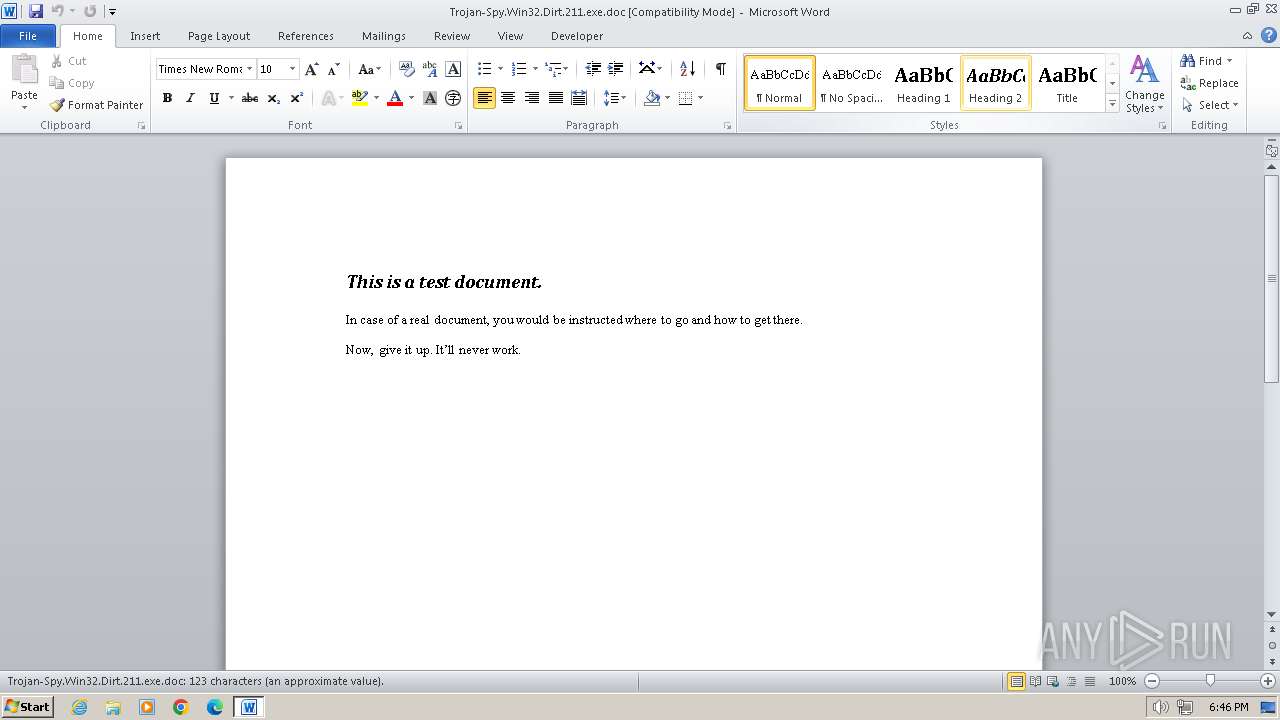Screen dimensions: 1280x720
Task: Click Text Highlight Color button
Action: pyautogui.click(x=360, y=98)
